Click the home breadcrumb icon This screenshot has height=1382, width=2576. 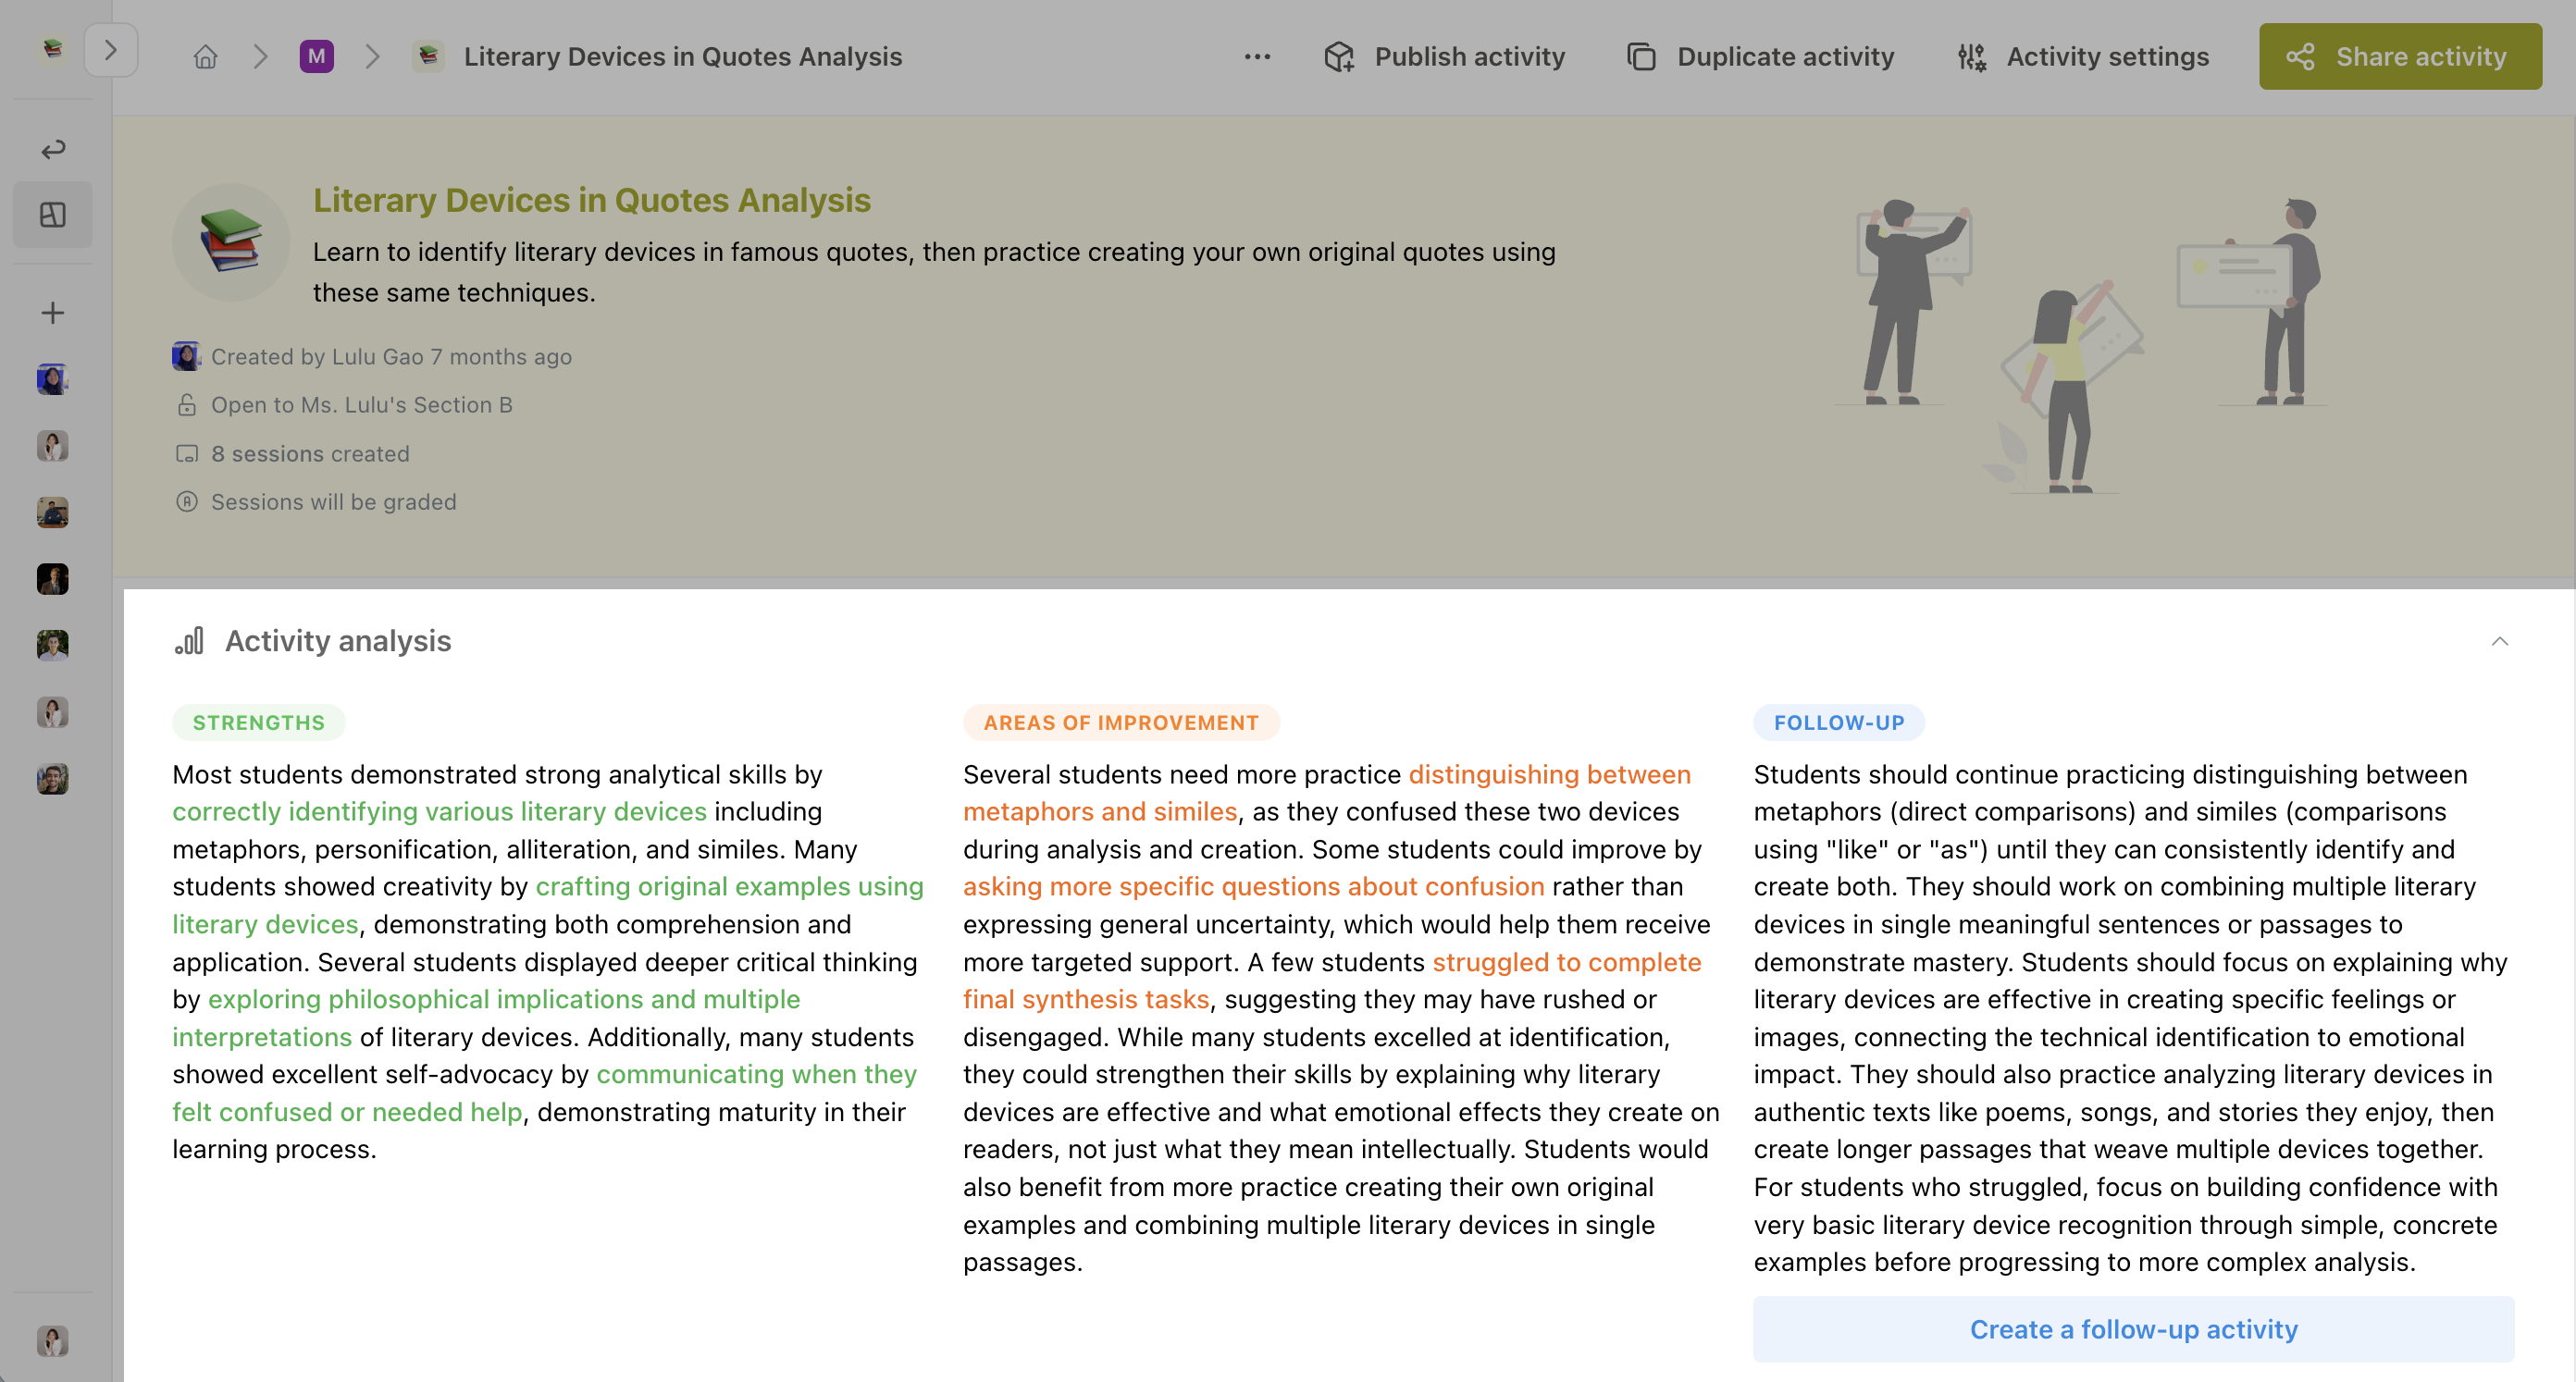(205, 57)
